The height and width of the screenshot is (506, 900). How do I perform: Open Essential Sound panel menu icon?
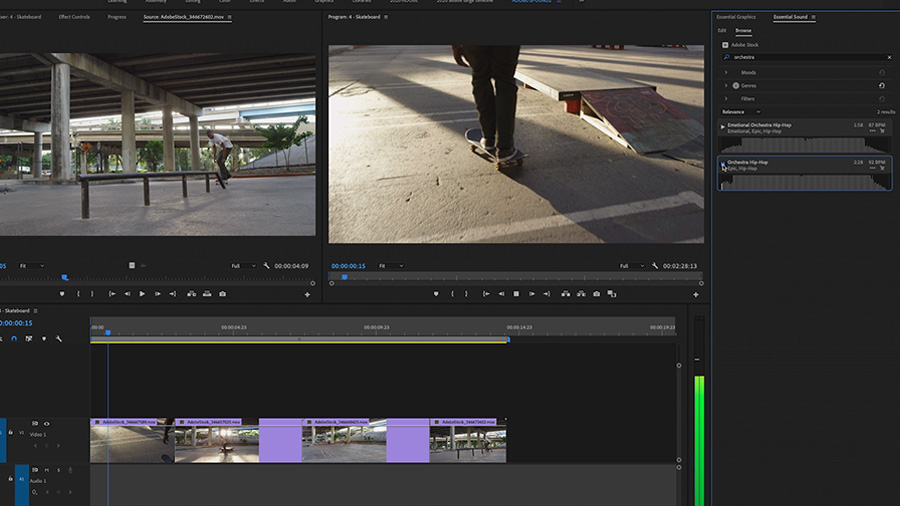pos(813,17)
